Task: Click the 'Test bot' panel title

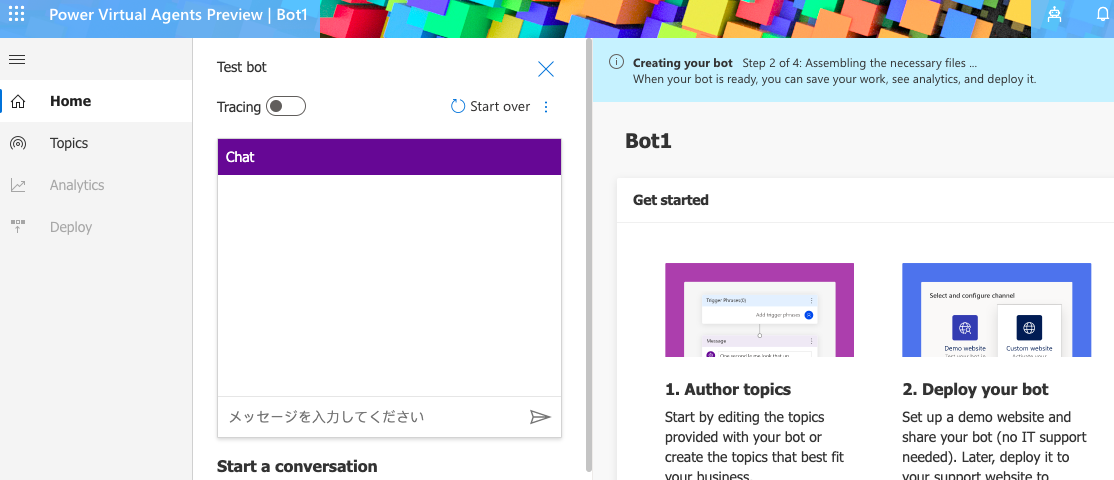Action: [242, 67]
